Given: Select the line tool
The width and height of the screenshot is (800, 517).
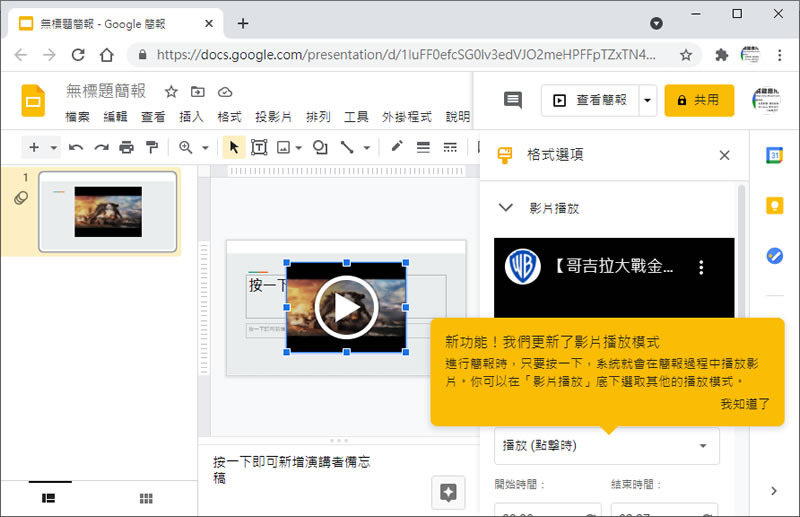Looking at the screenshot, I should [347, 147].
